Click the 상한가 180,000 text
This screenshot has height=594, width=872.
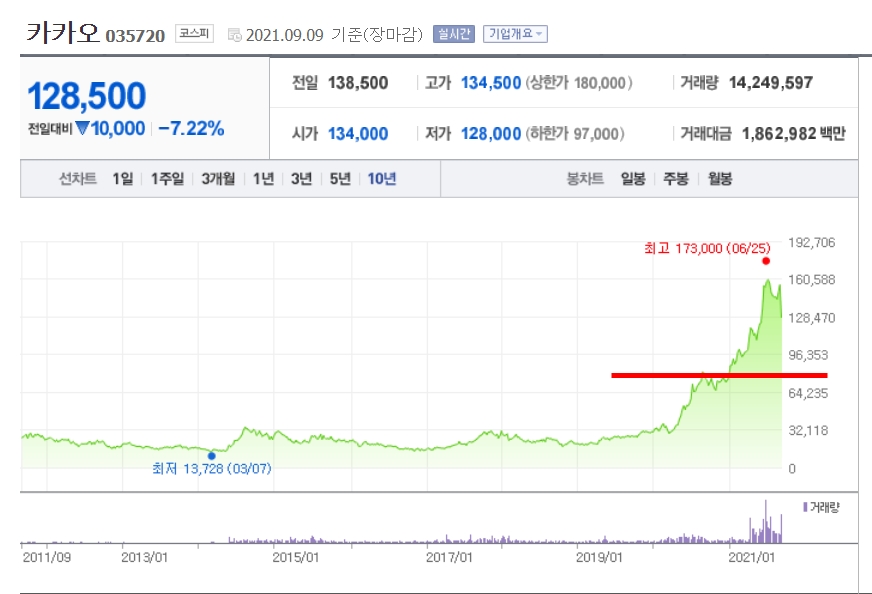[x=579, y=83]
